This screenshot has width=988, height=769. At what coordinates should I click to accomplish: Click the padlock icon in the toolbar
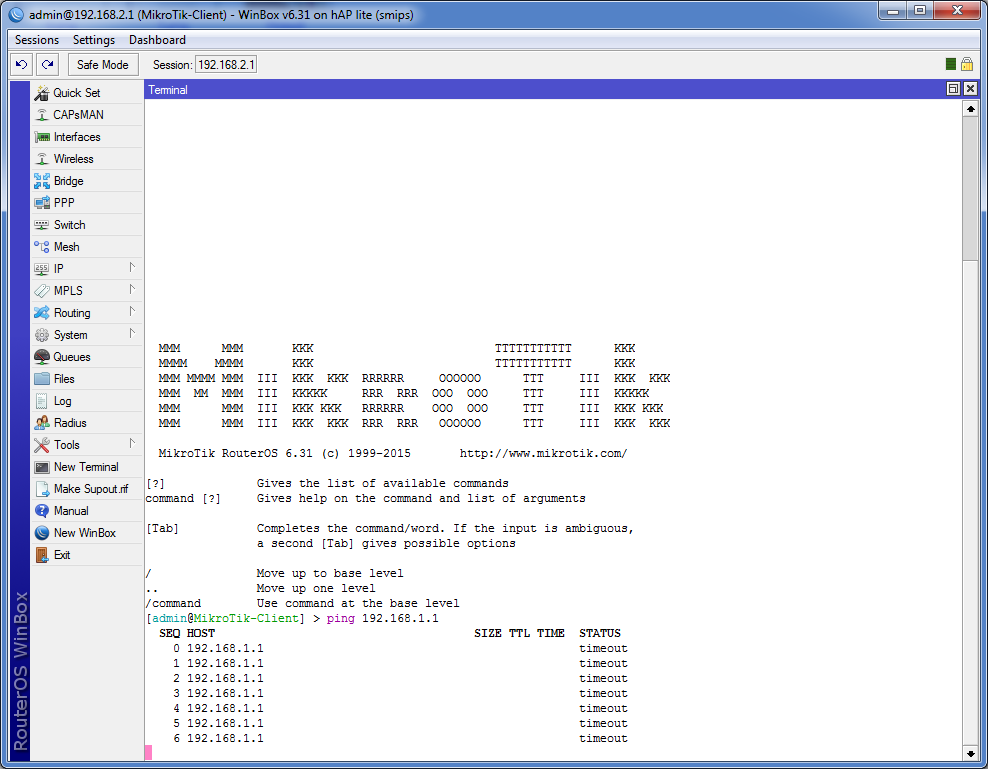tap(967, 64)
